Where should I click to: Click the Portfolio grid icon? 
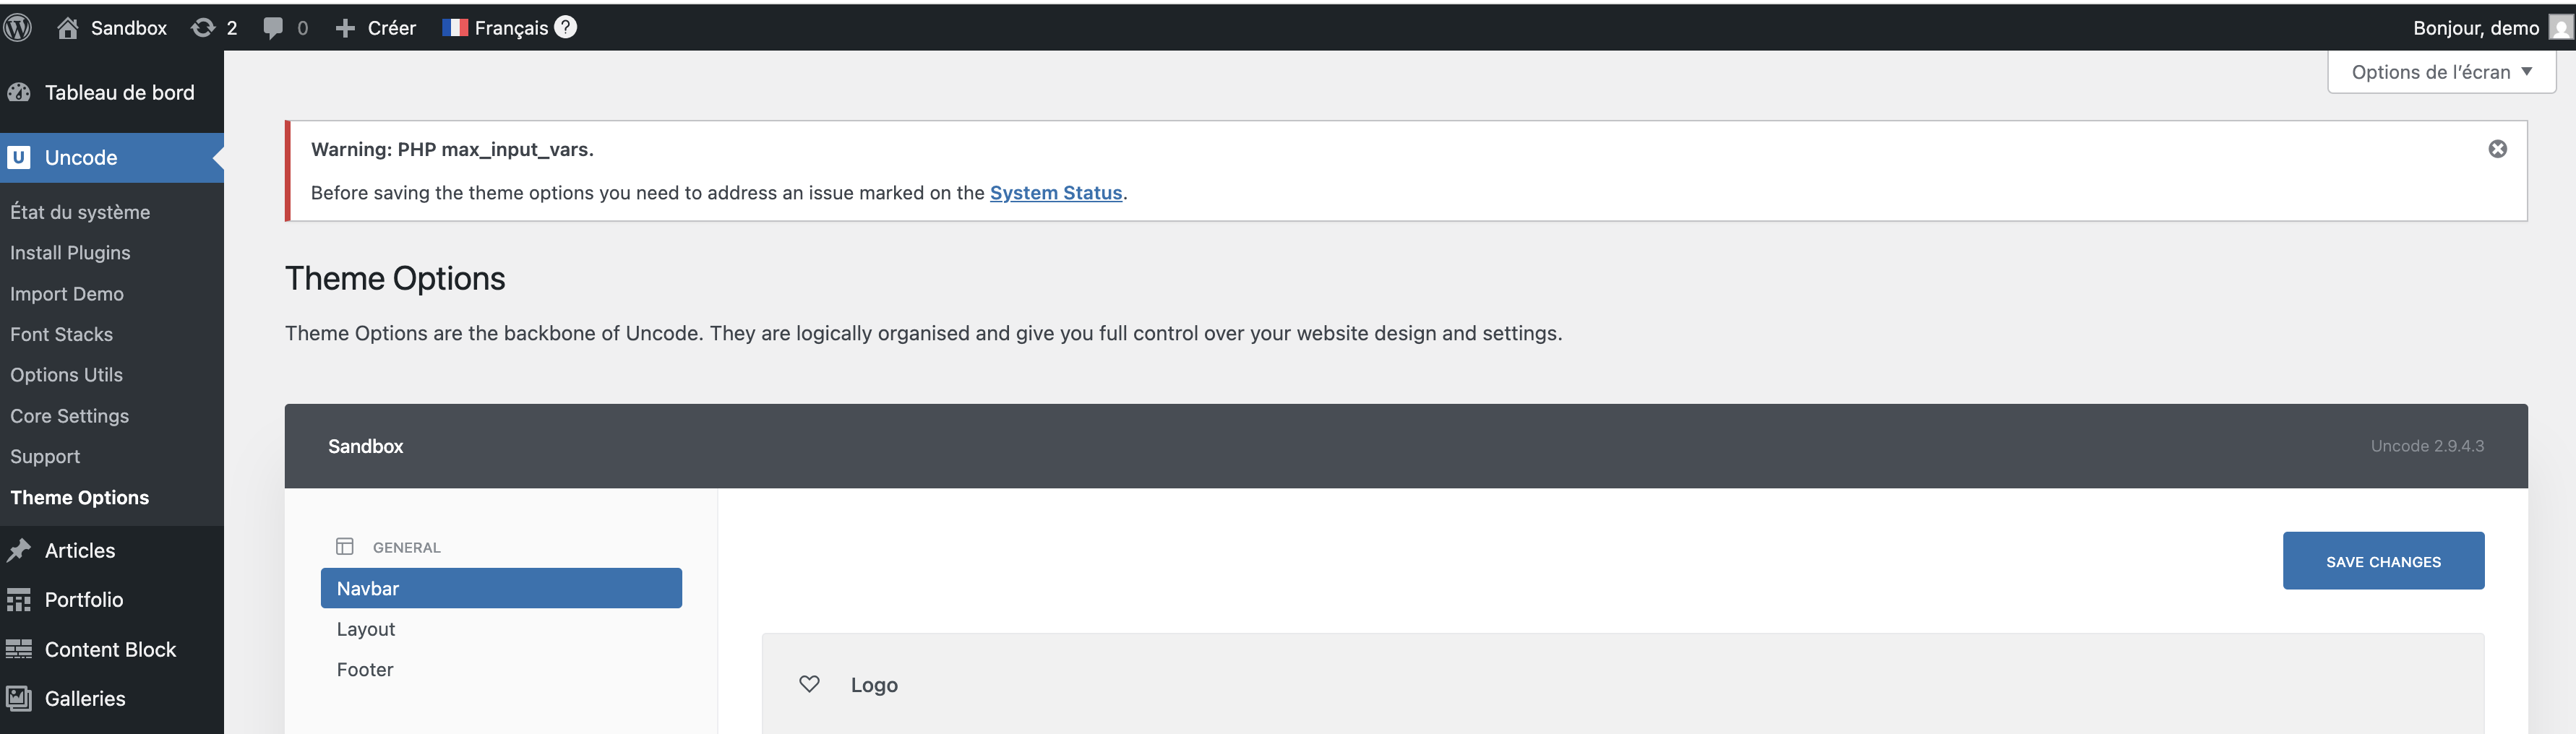click(19, 600)
